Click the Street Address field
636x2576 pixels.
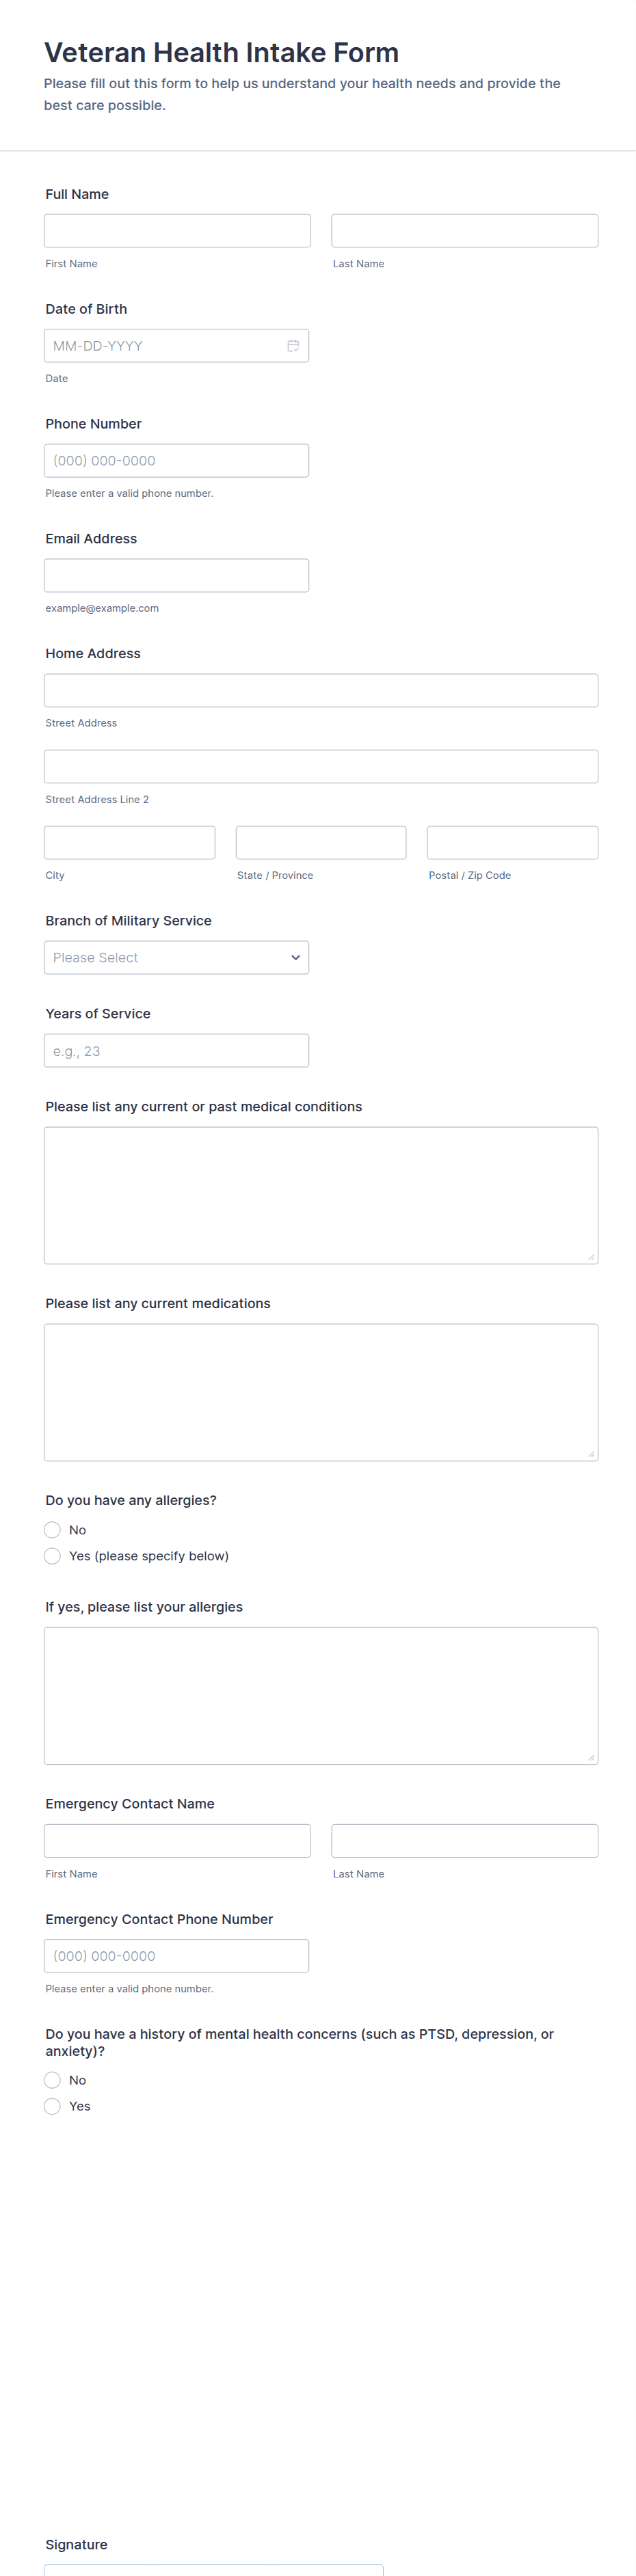pyautogui.click(x=320, y=691)
